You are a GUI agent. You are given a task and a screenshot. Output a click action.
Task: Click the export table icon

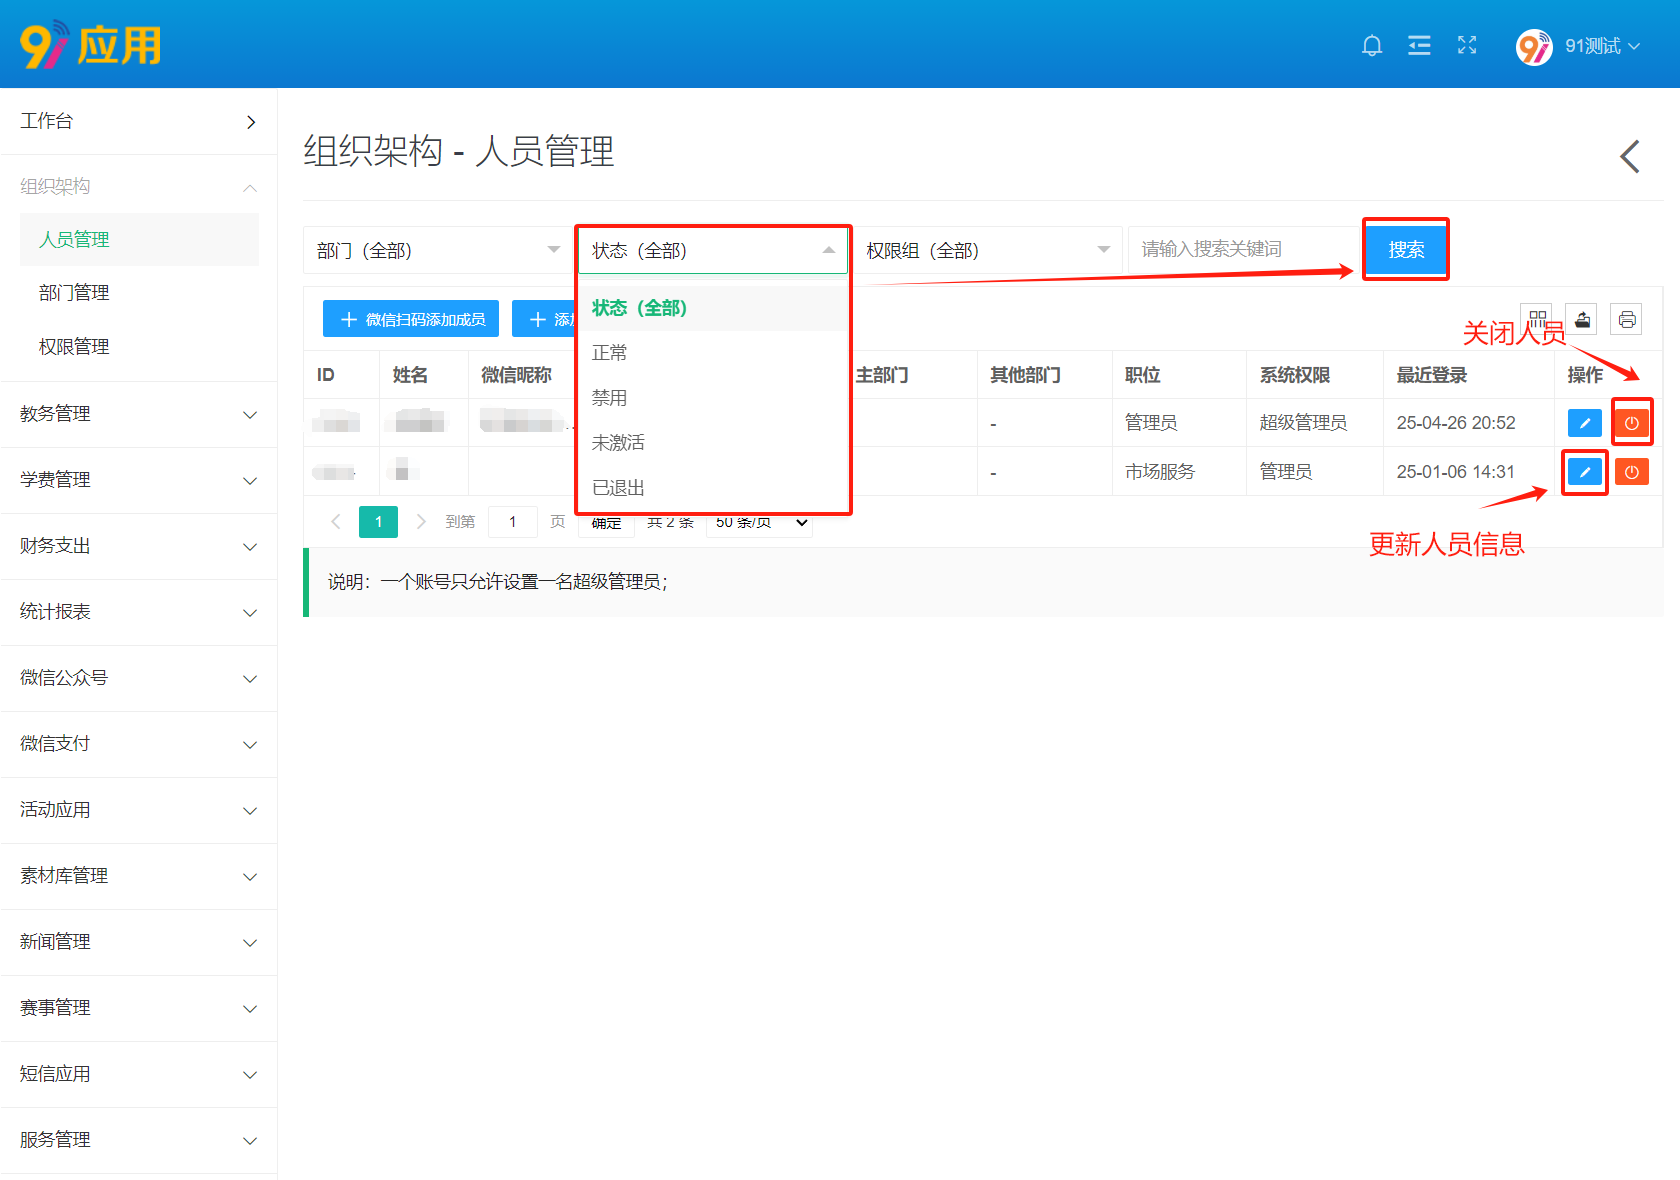point(1582,320)
